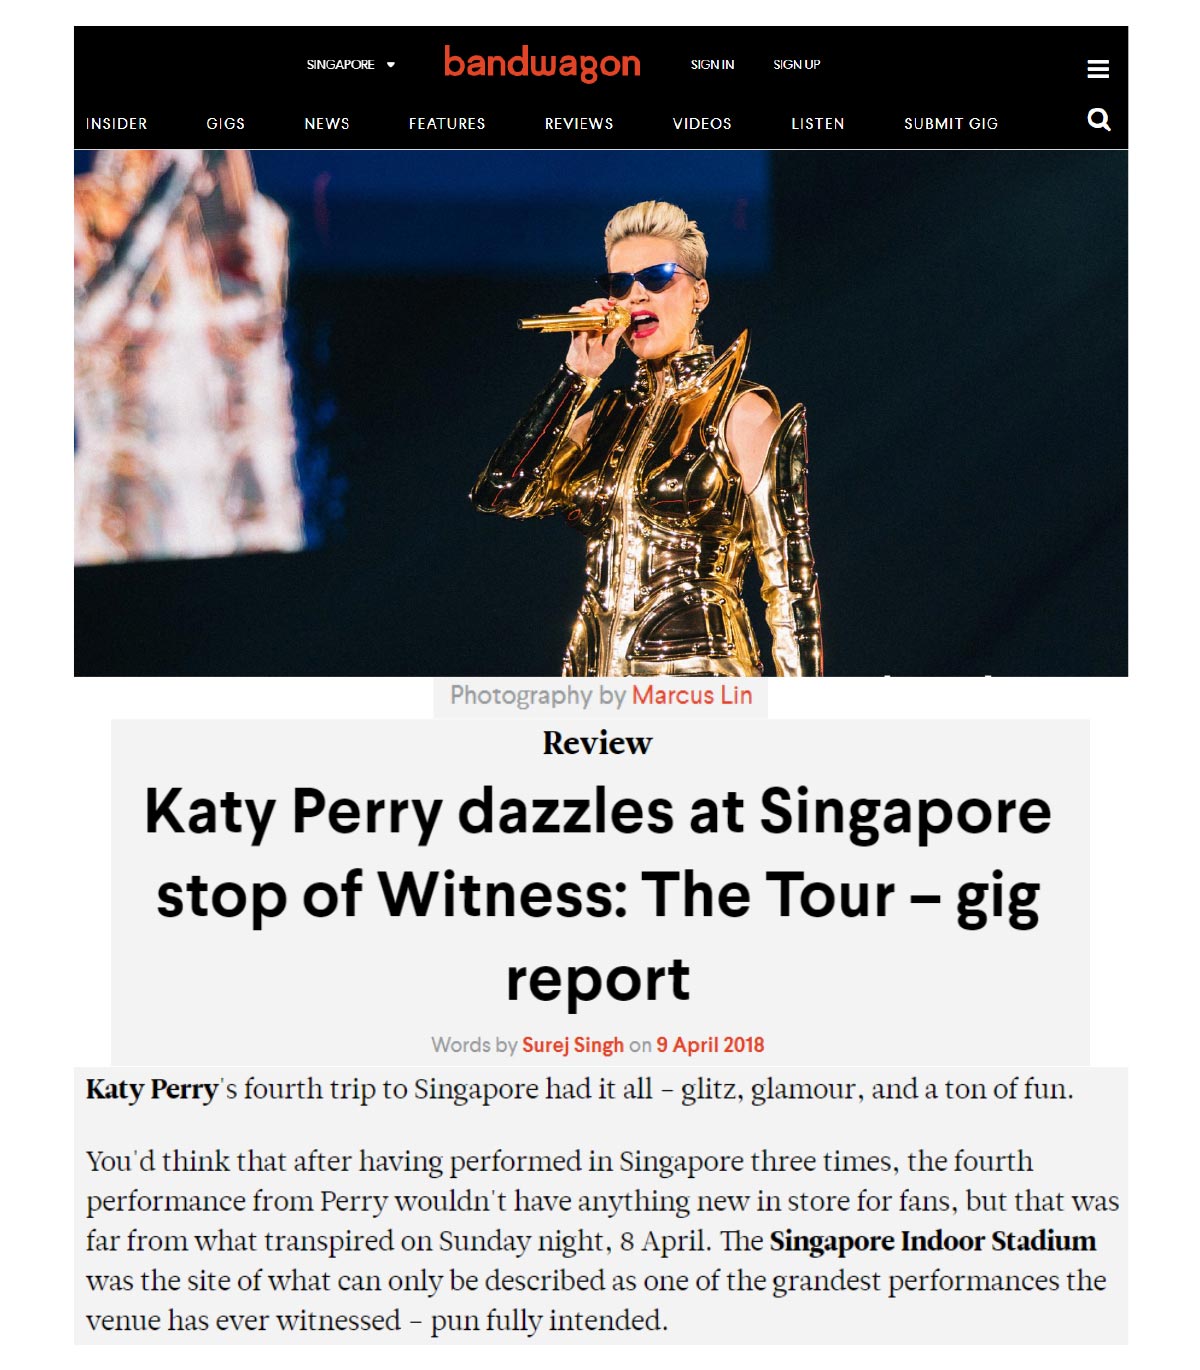Expand the Singapore region dropdown arrow
1200x1370 pixels.
pos(391,65)
